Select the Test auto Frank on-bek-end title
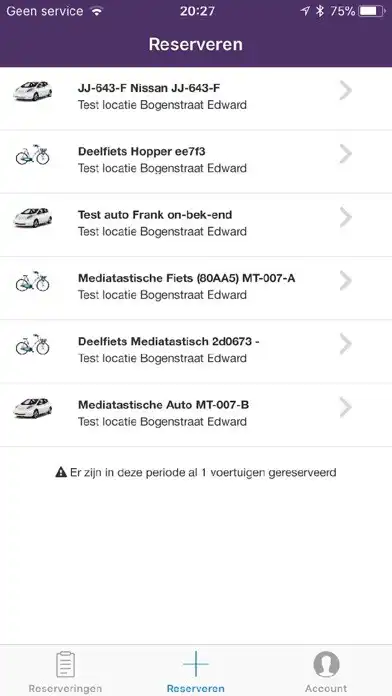 pyautogui.click(x=155, y=215)
